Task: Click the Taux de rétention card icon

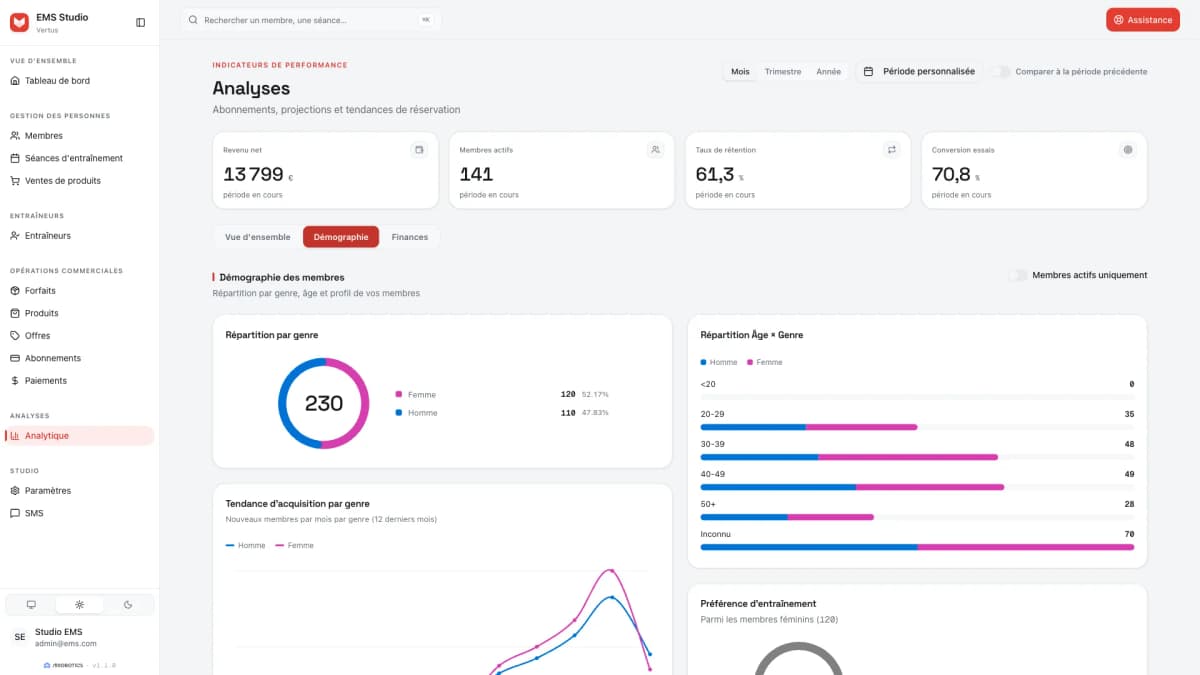Action: [x=892, y=150]
